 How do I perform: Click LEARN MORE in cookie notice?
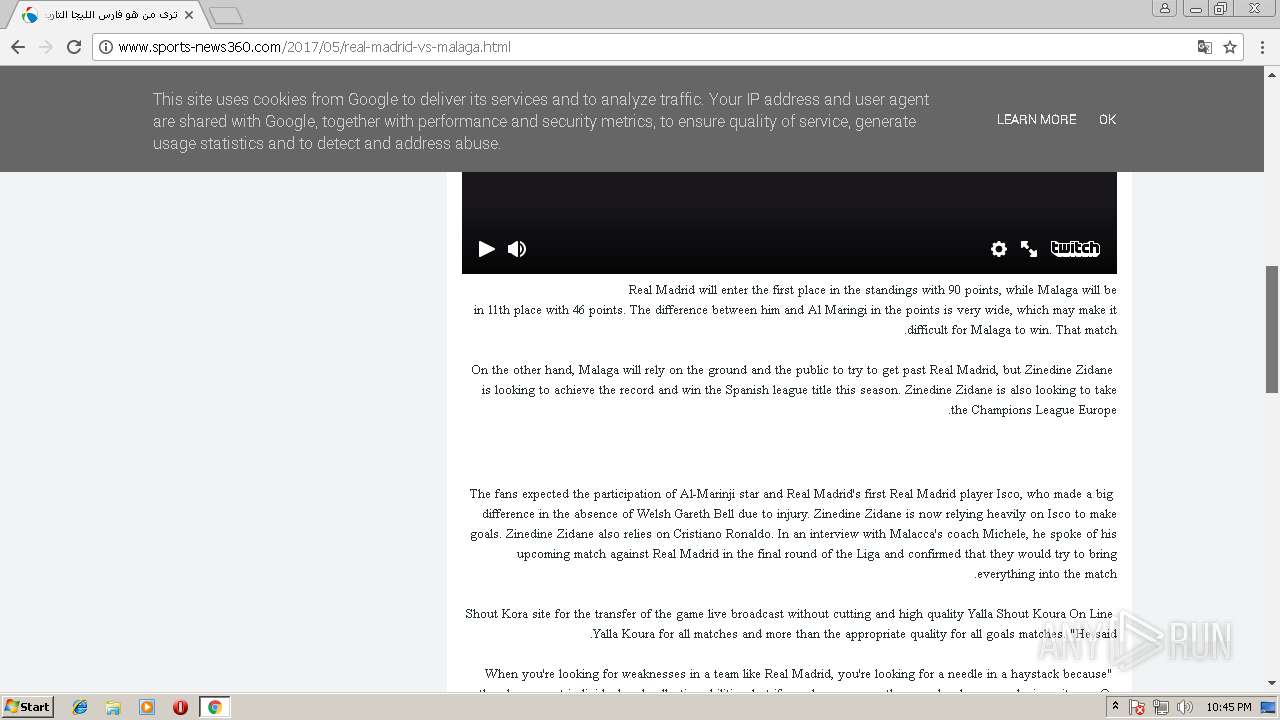(1036, 120)
